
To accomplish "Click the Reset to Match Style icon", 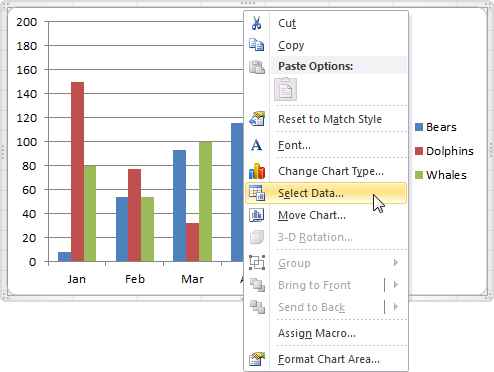I will tap(257, 119).
